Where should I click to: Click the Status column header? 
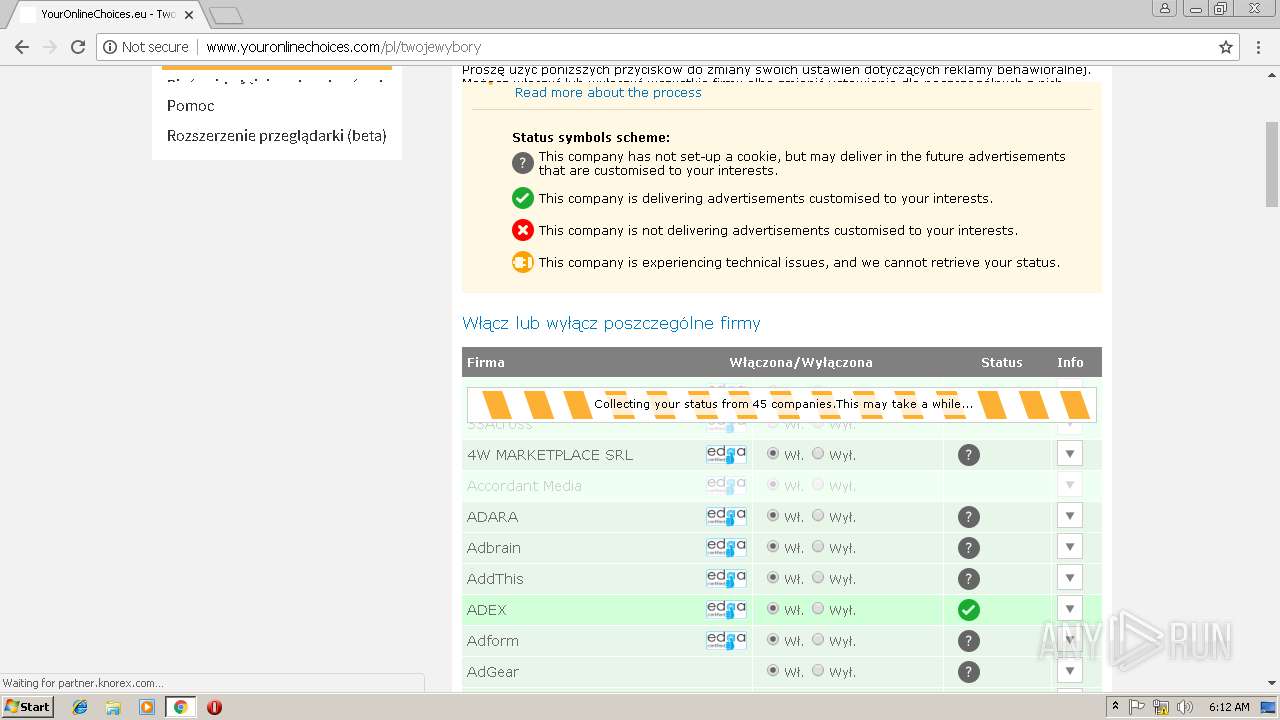1001,362
